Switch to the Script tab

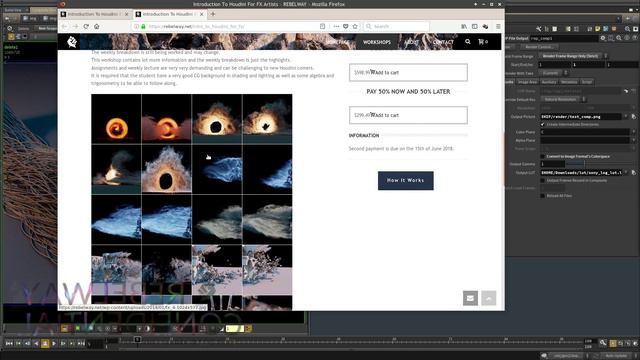(587, 82)
